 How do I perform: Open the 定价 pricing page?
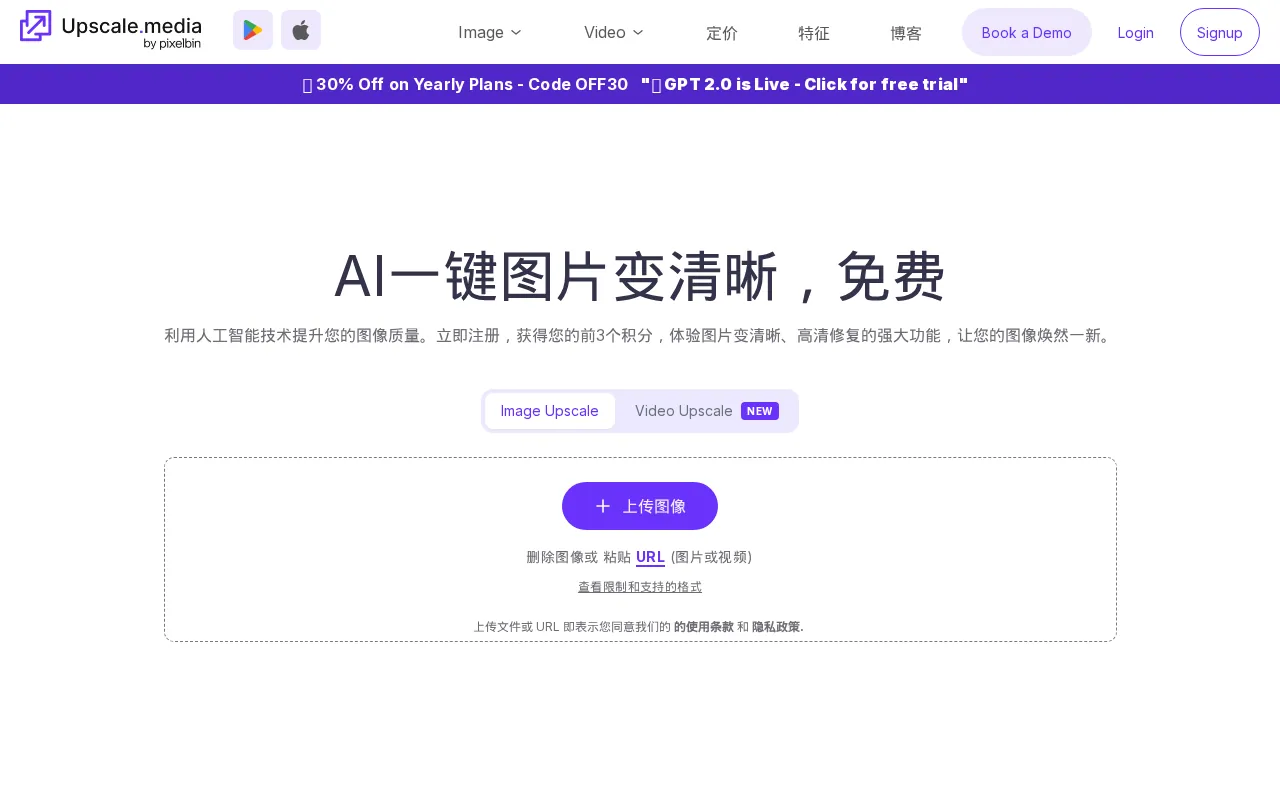tap(722, 33)
